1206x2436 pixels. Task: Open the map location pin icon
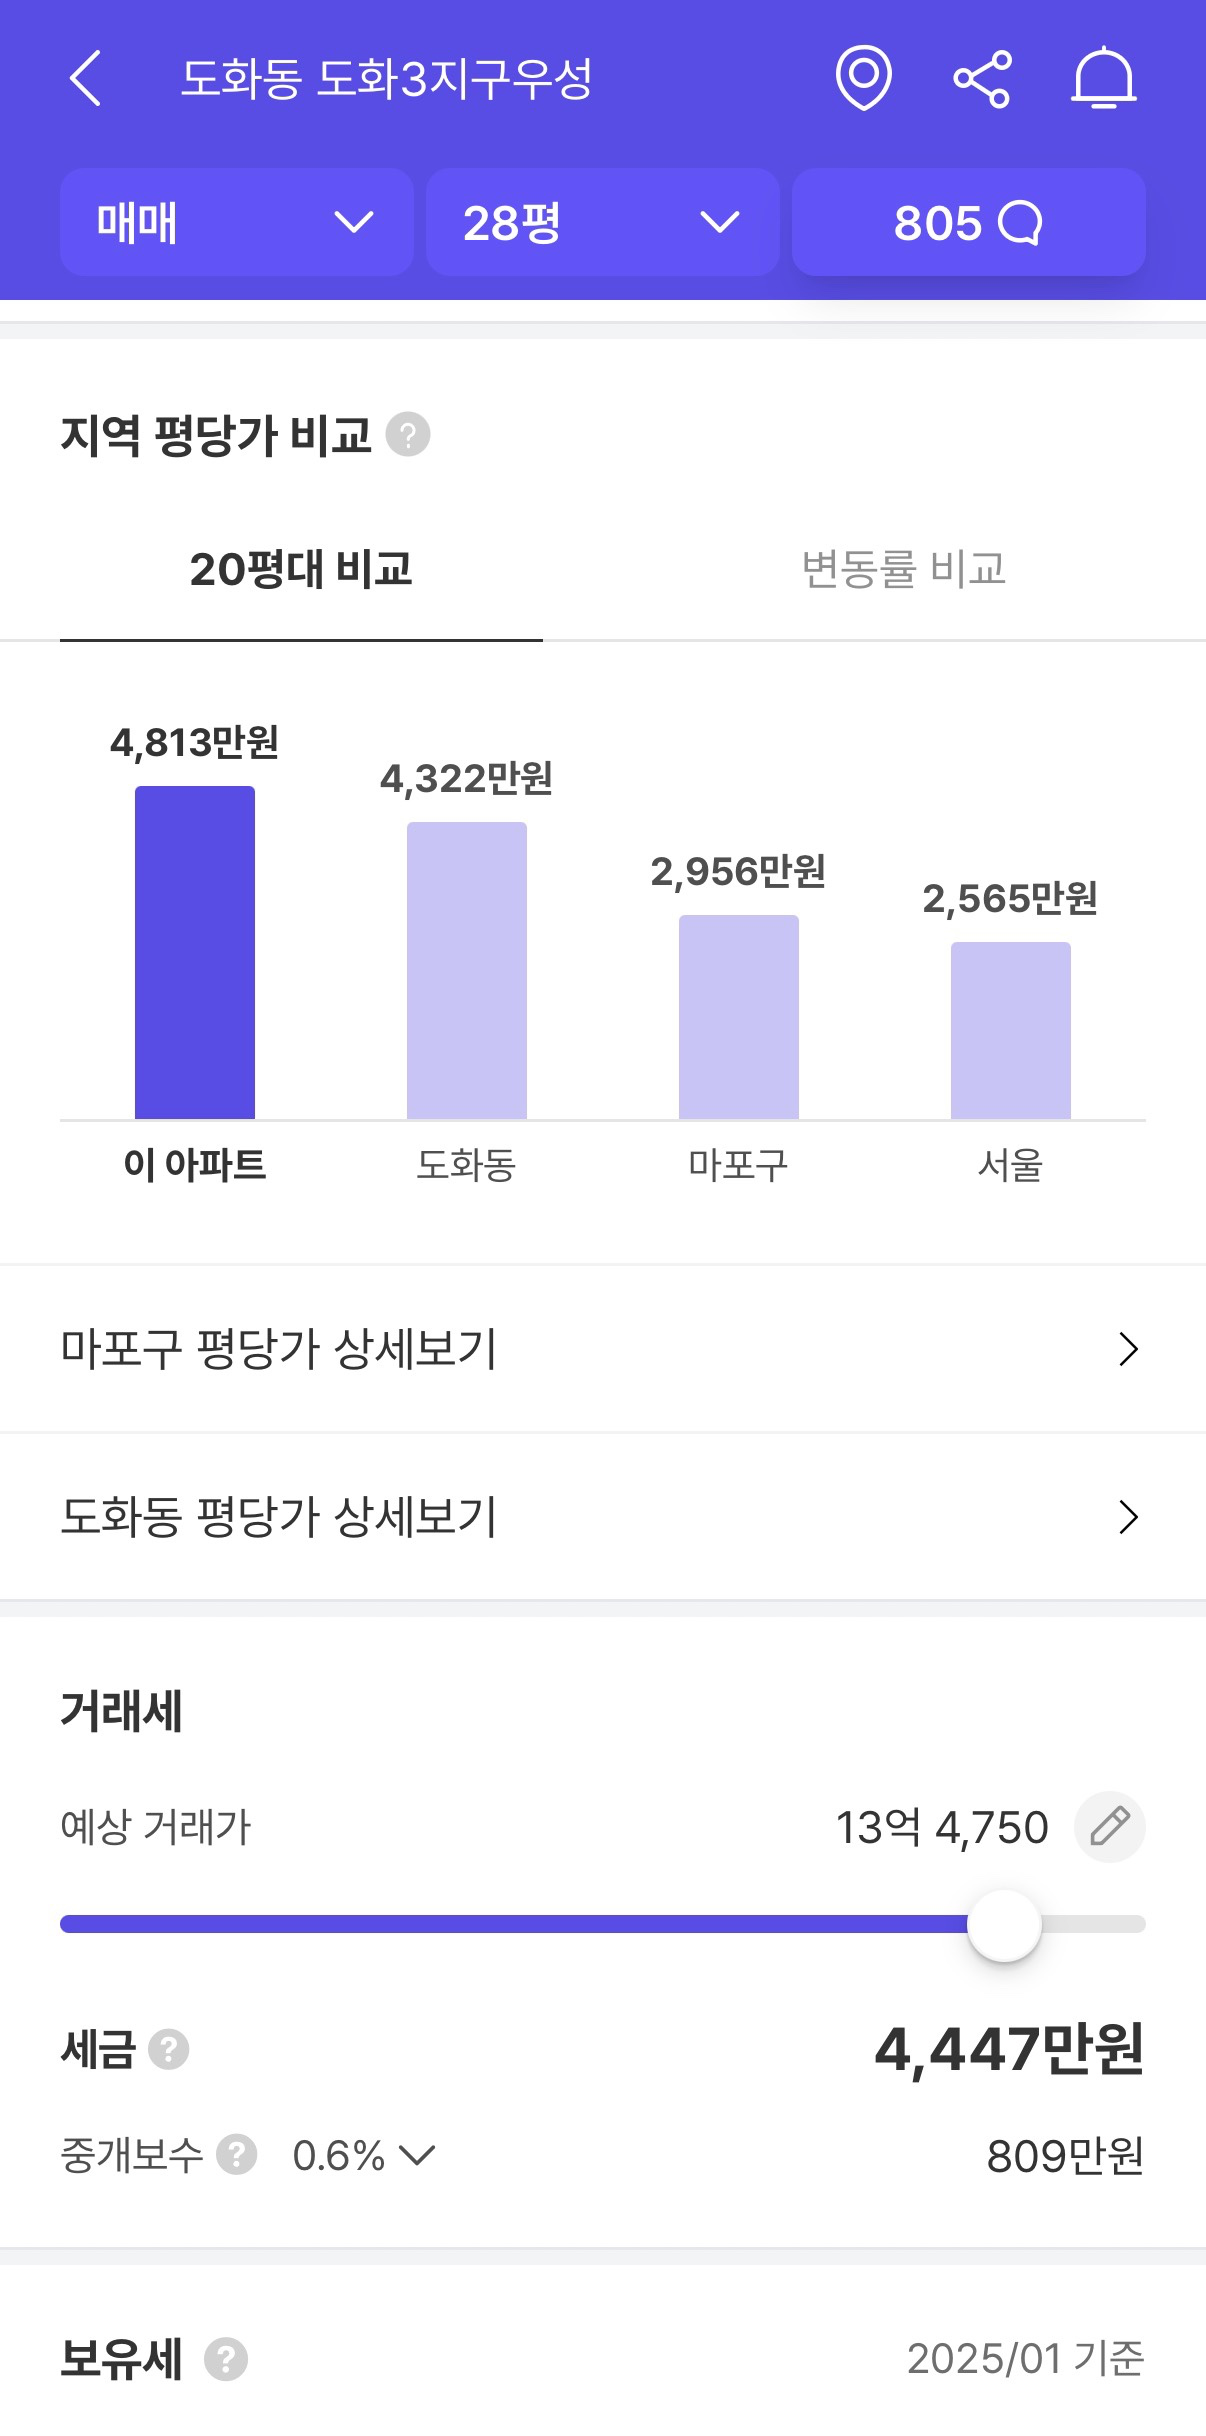coord(863,78)
